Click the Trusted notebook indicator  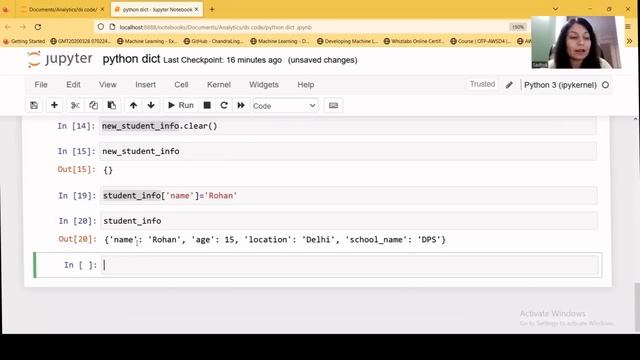click(x=482, y=84)
